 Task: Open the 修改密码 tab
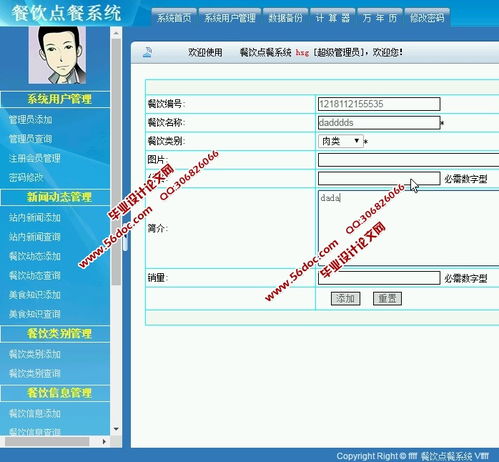[427, 18]
